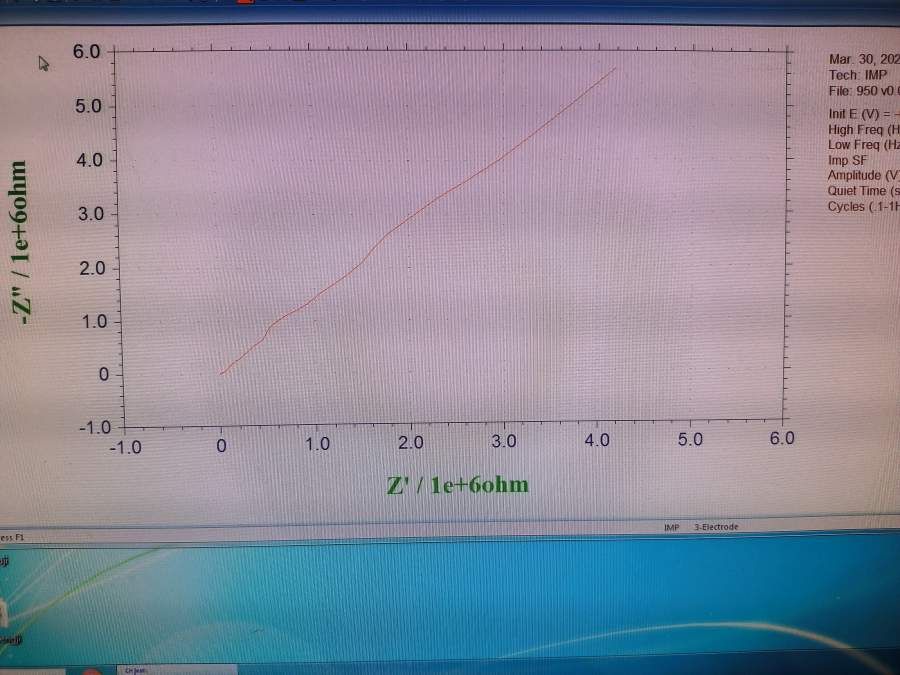Click the x-axis tick label 2.0

coord(410,443)
